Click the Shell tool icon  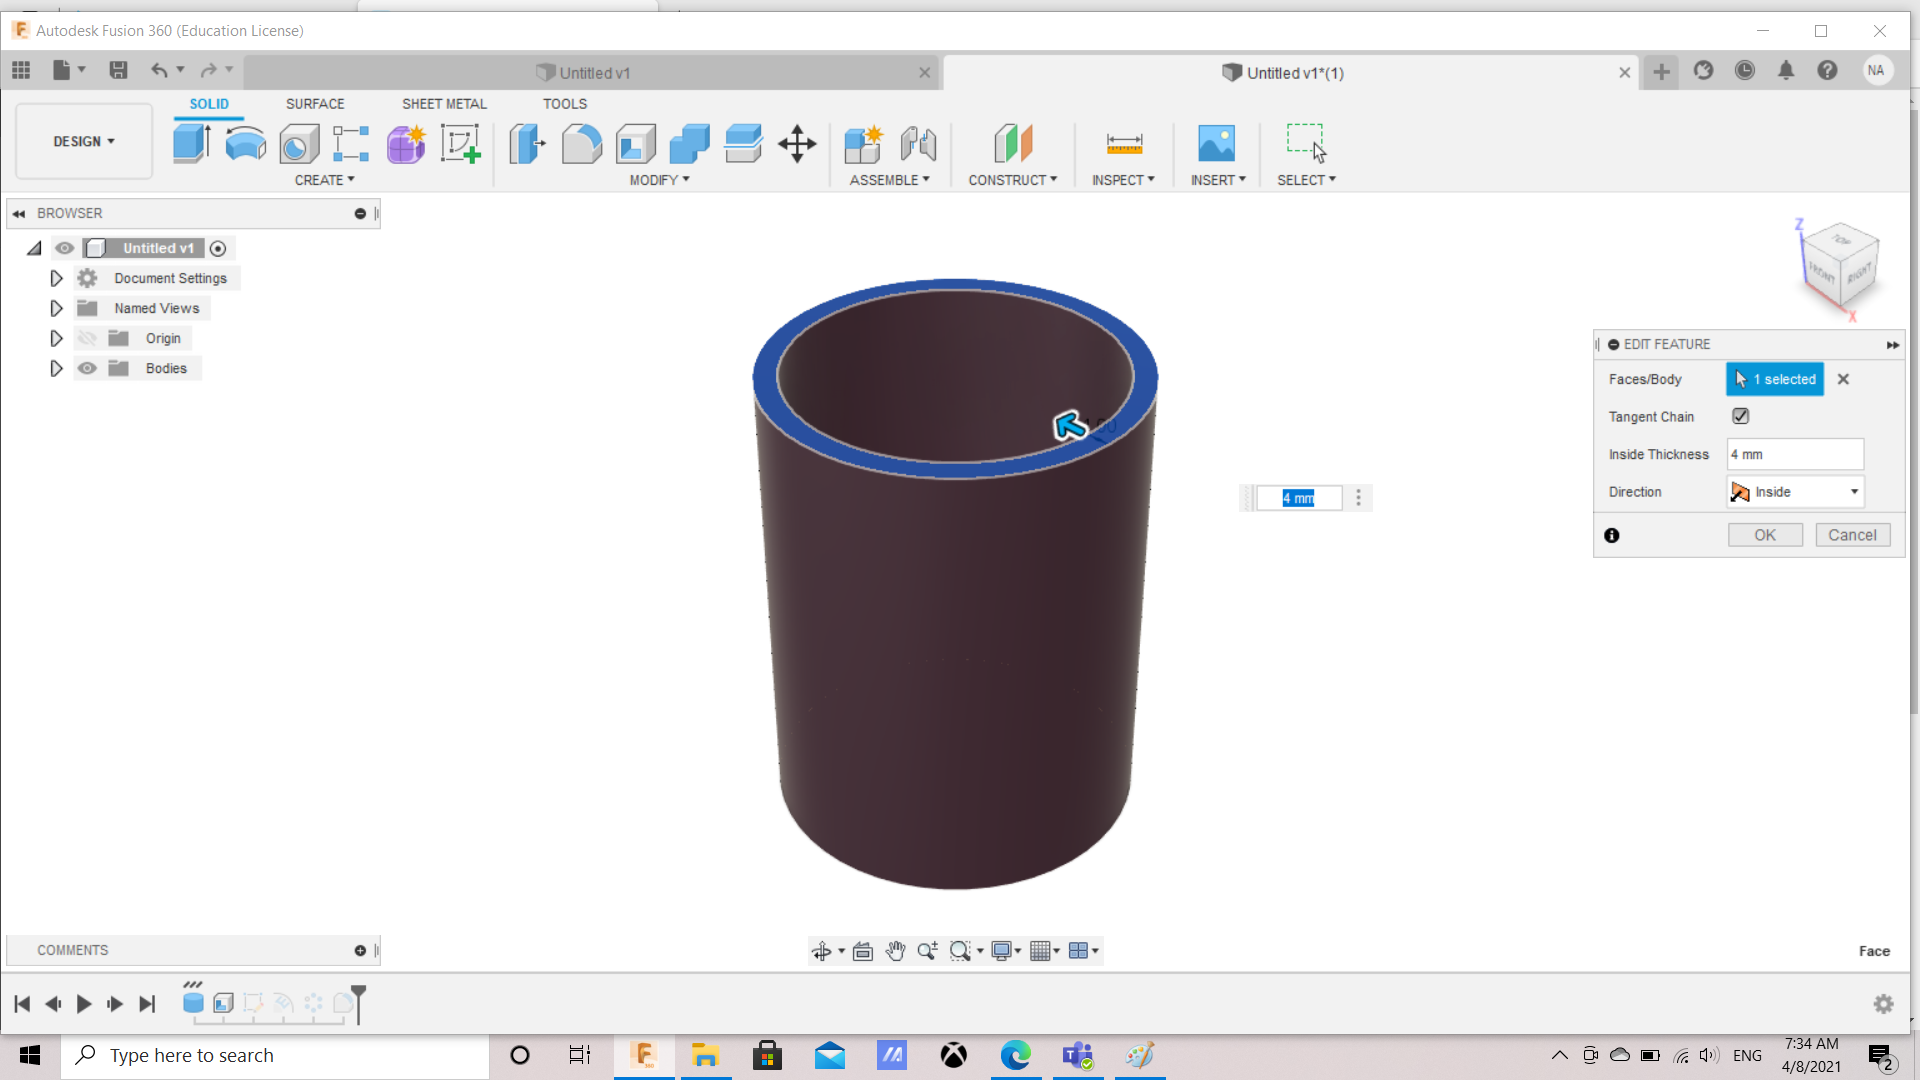point(636,142)
